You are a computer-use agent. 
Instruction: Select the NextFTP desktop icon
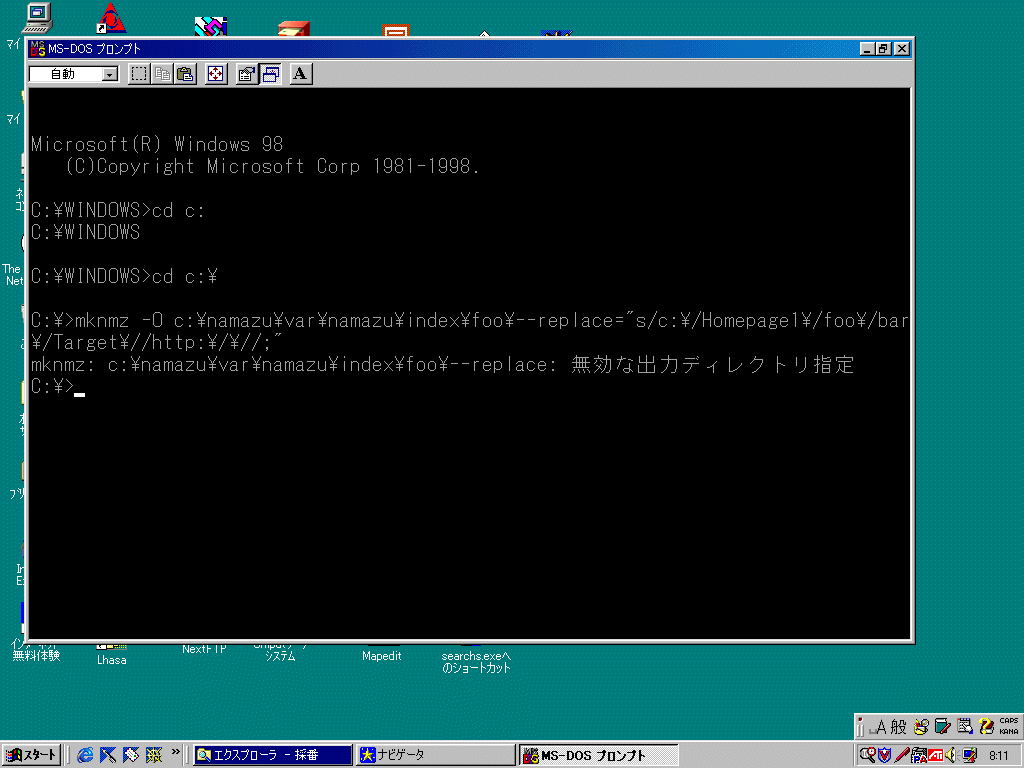point(204,649)
